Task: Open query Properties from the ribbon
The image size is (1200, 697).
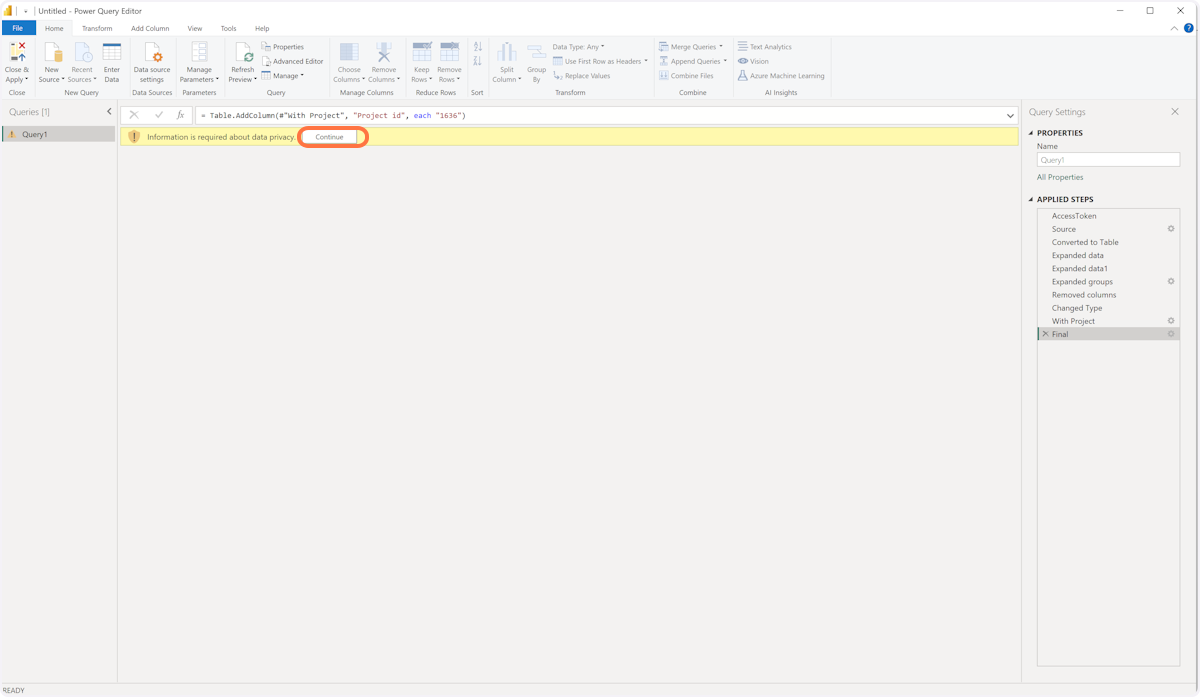Action: tap(283, 47)
